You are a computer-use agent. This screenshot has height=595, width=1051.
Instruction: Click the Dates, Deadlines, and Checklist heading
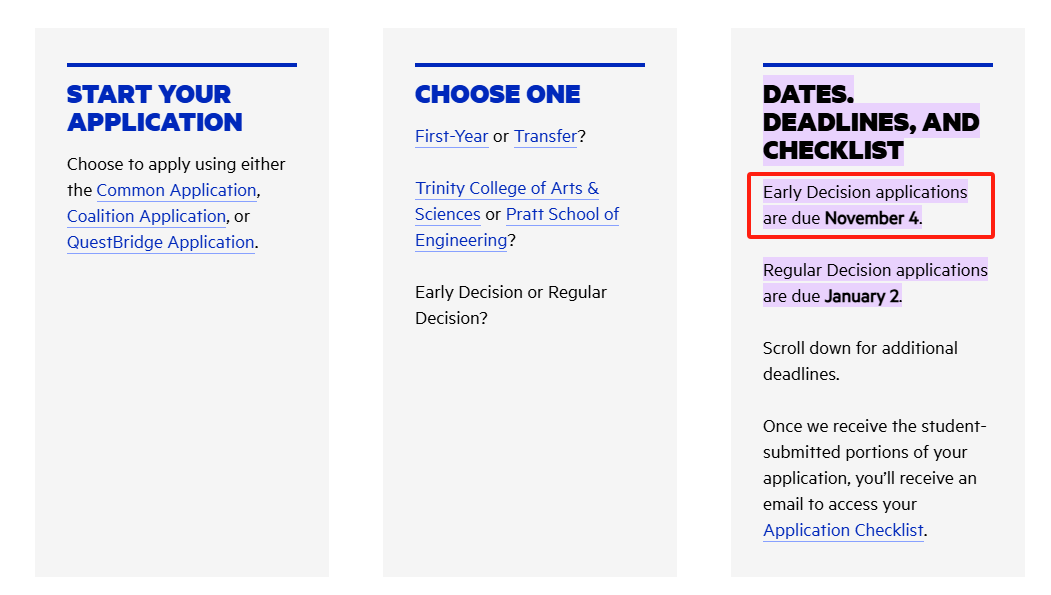(x=871, y=122)
